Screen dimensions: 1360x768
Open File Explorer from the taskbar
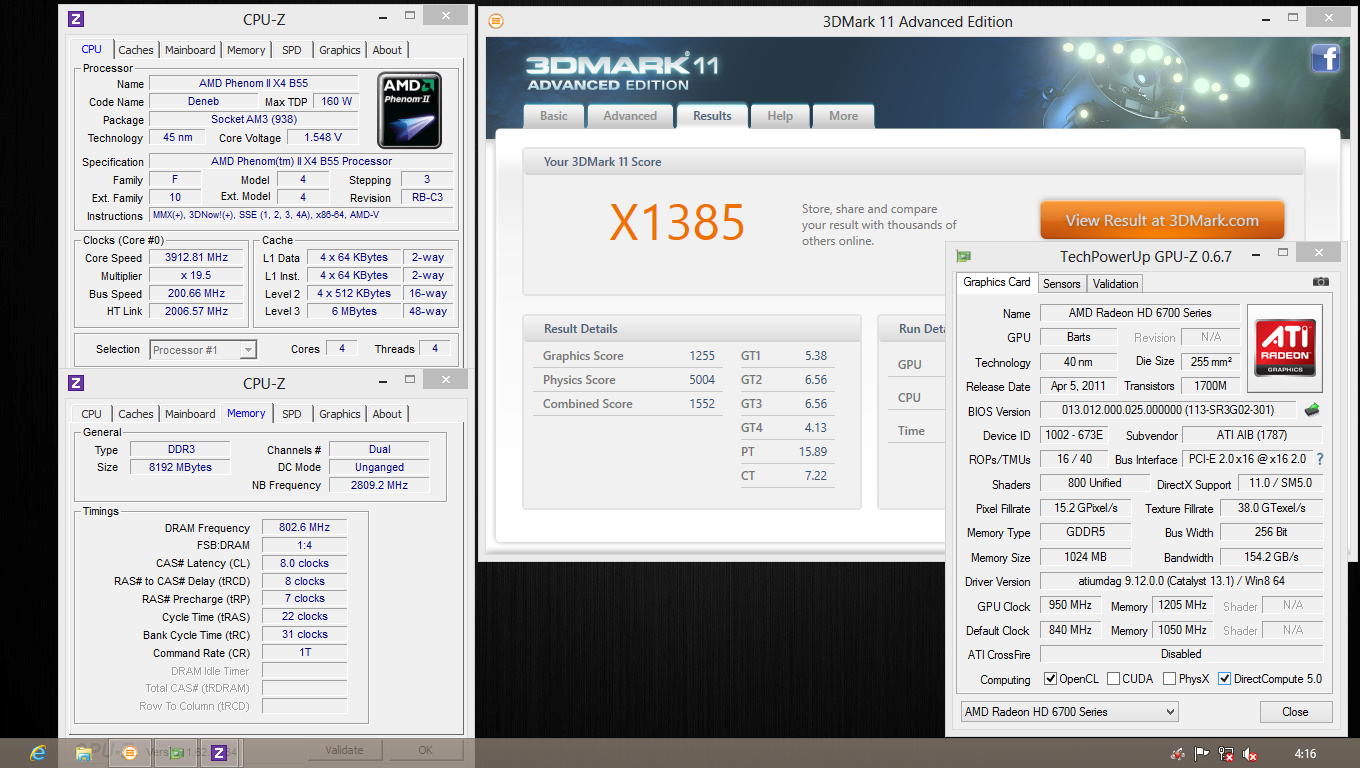[84, 753]
